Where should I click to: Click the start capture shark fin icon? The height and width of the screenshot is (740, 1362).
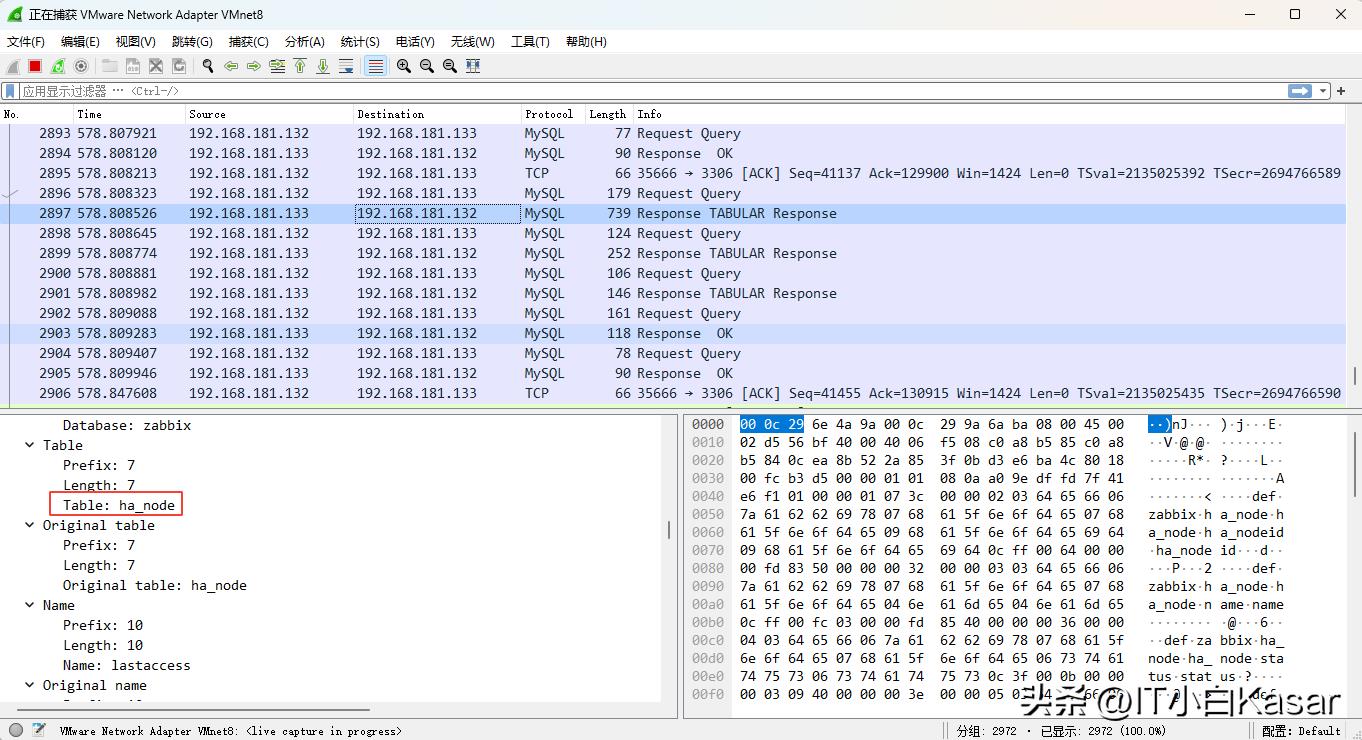pyautogui.click(x=13, y=66)
